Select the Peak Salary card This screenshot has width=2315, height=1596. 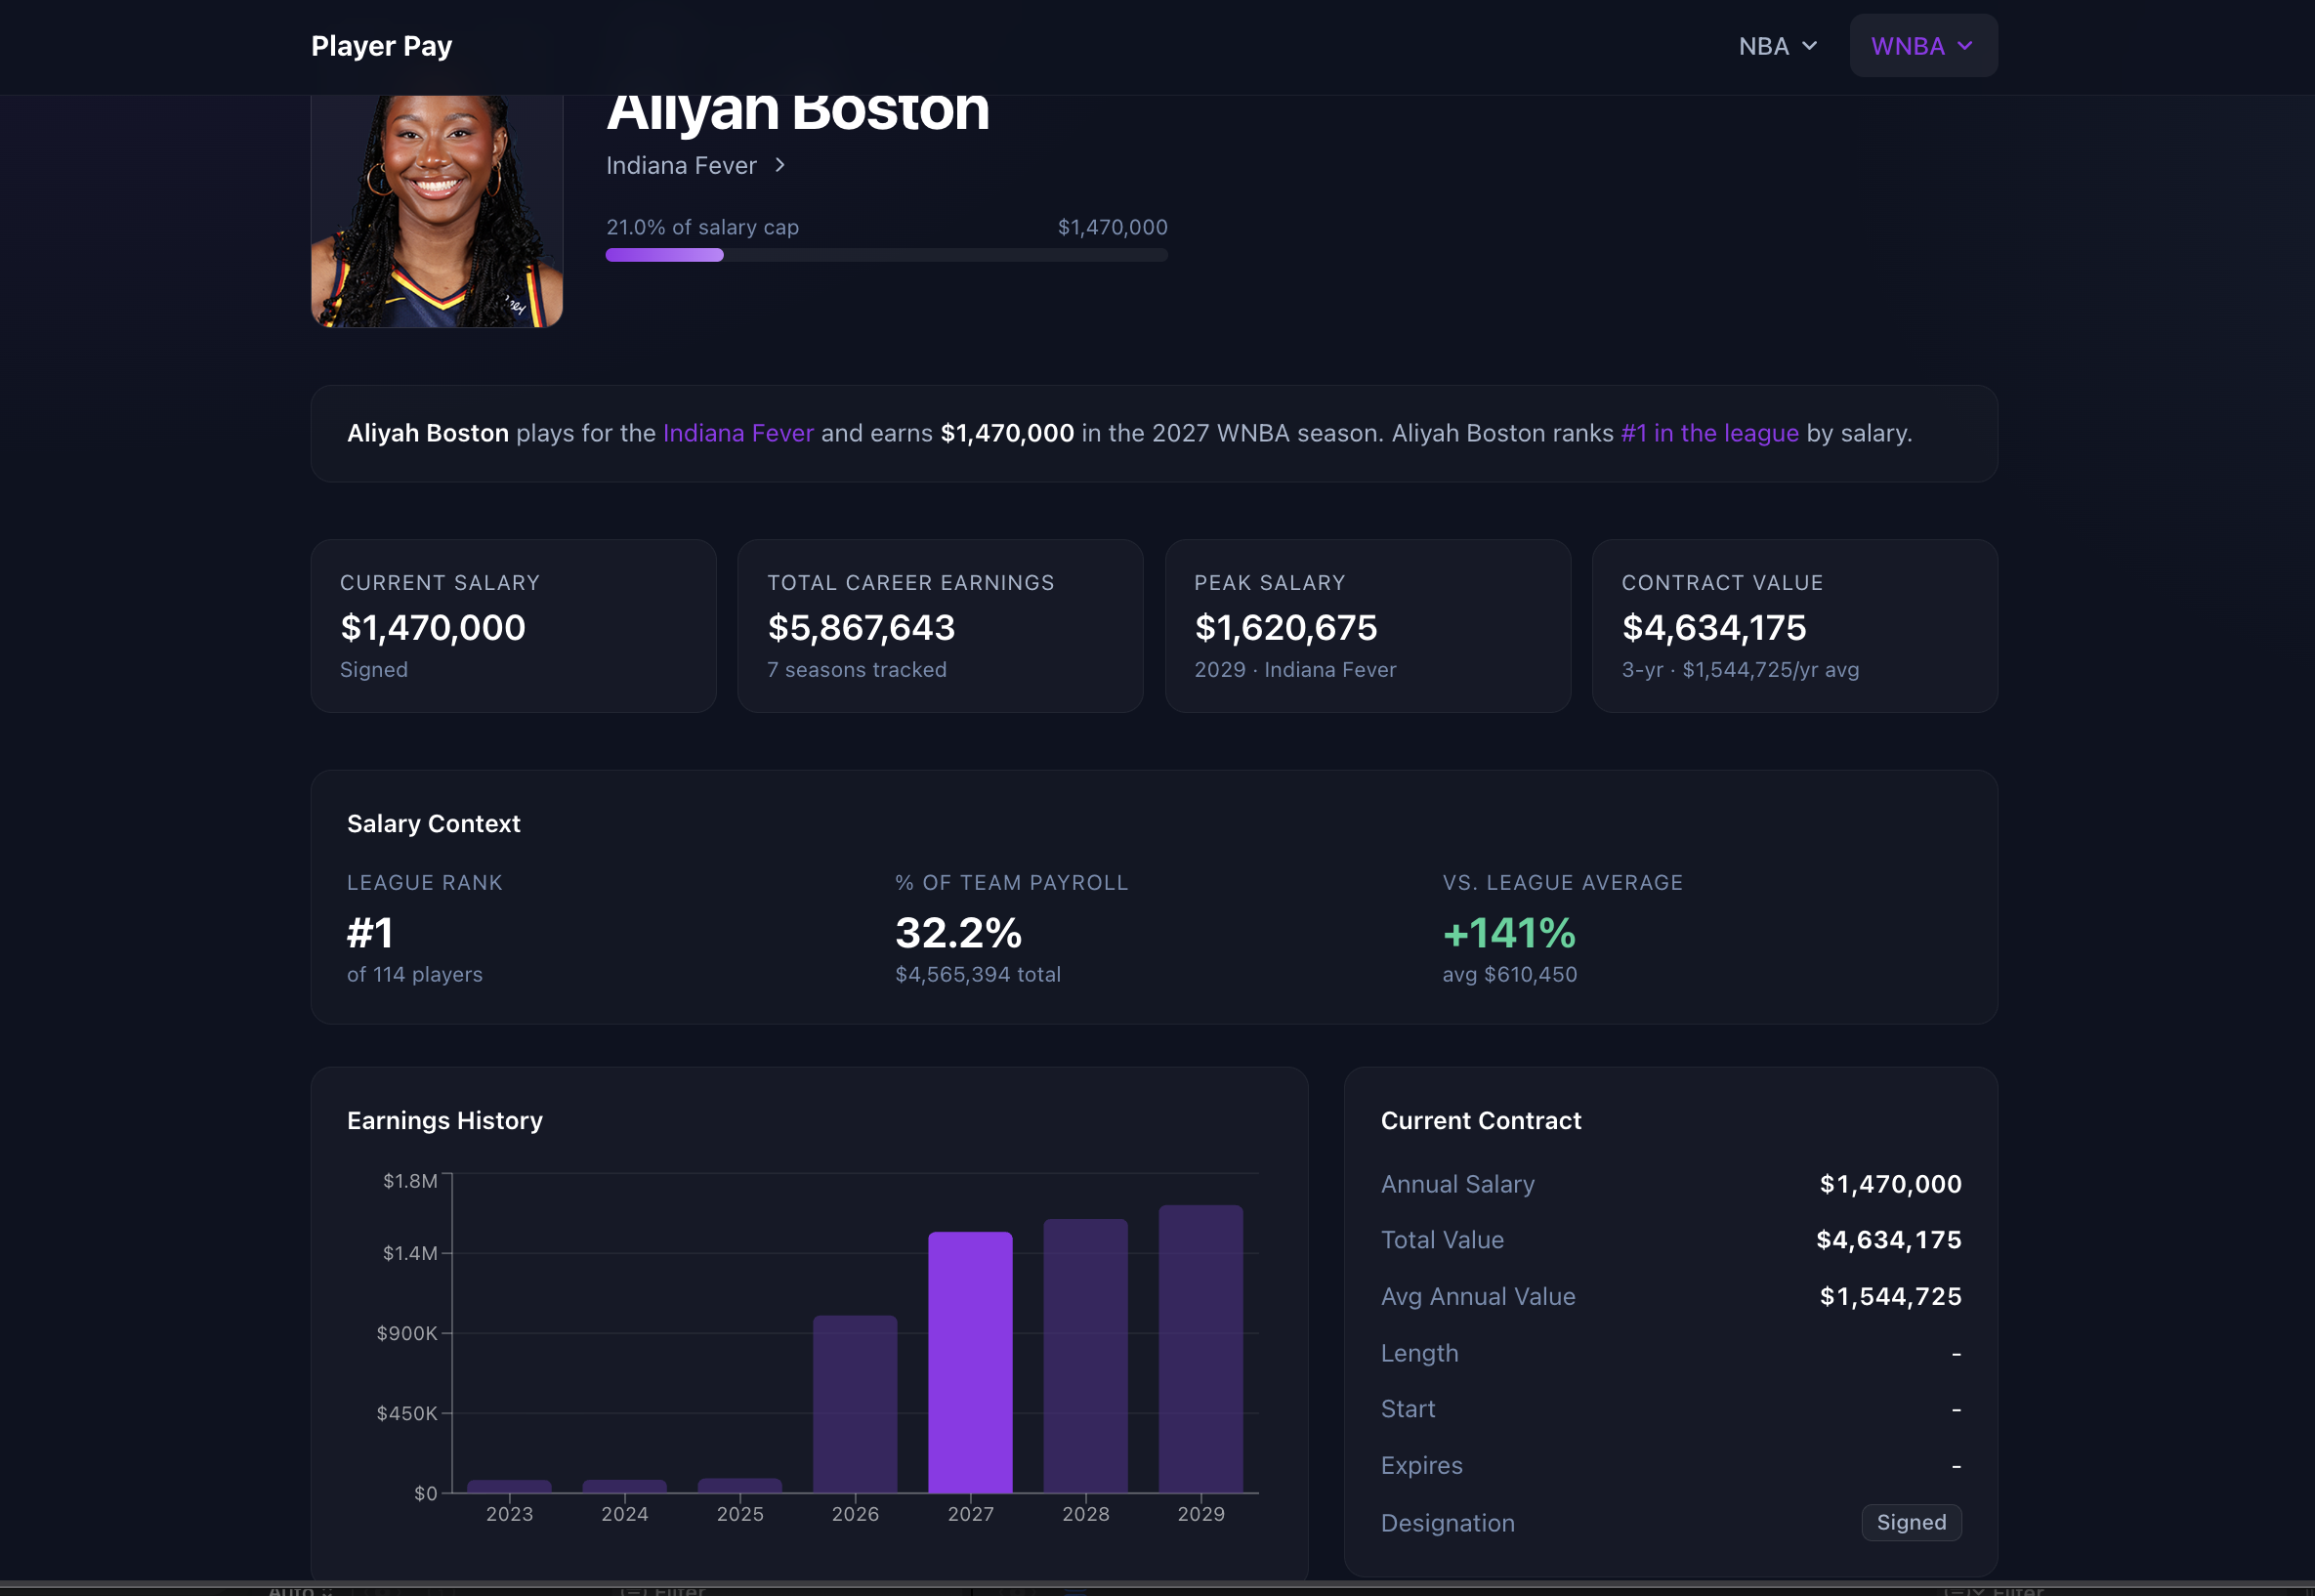(1367, 626)
